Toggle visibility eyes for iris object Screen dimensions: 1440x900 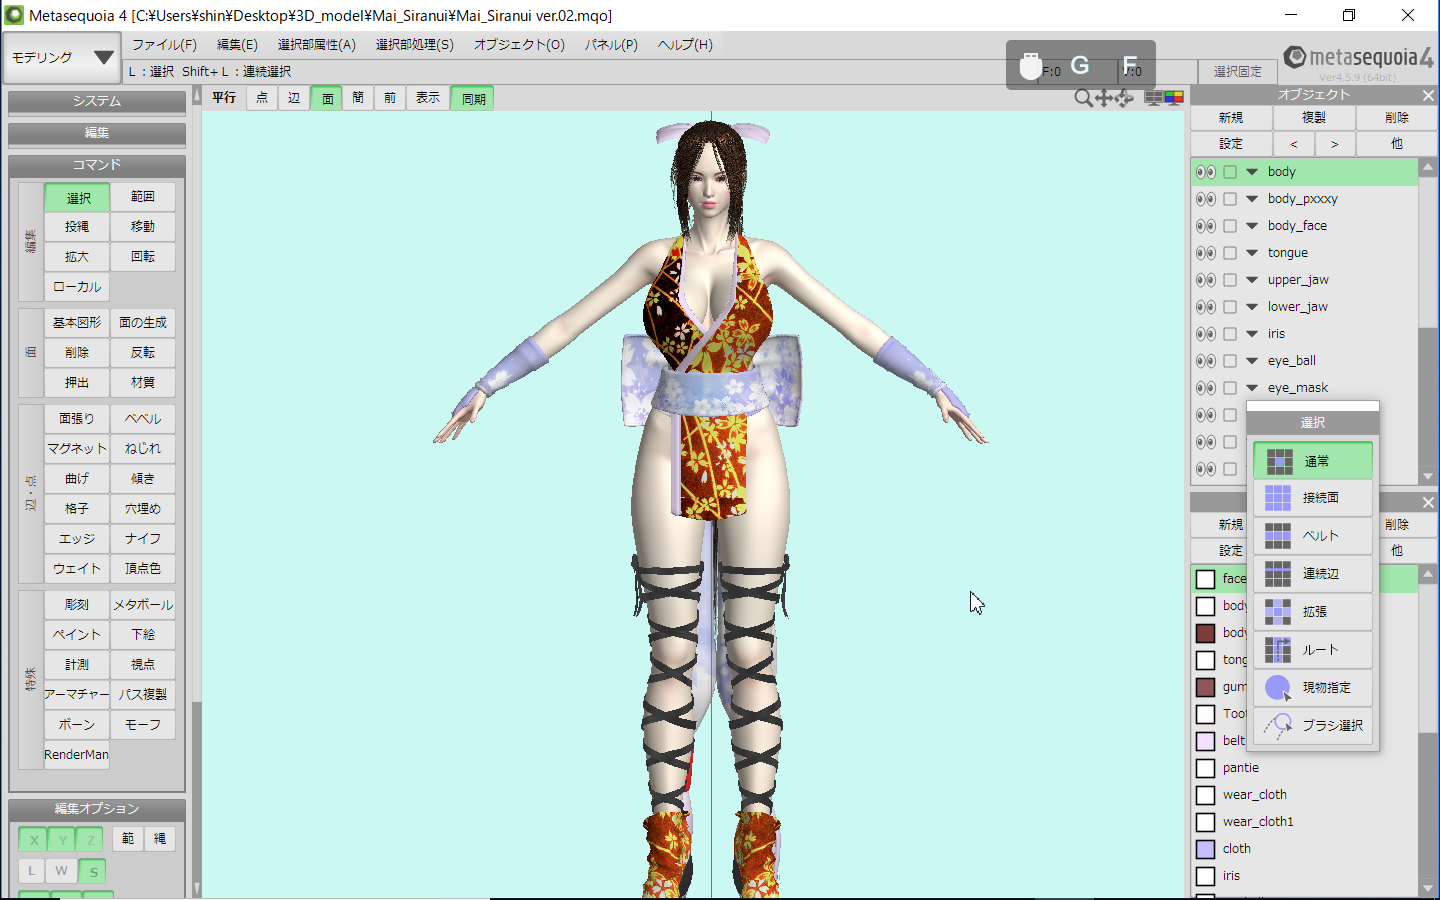[x=1205, y=334]
